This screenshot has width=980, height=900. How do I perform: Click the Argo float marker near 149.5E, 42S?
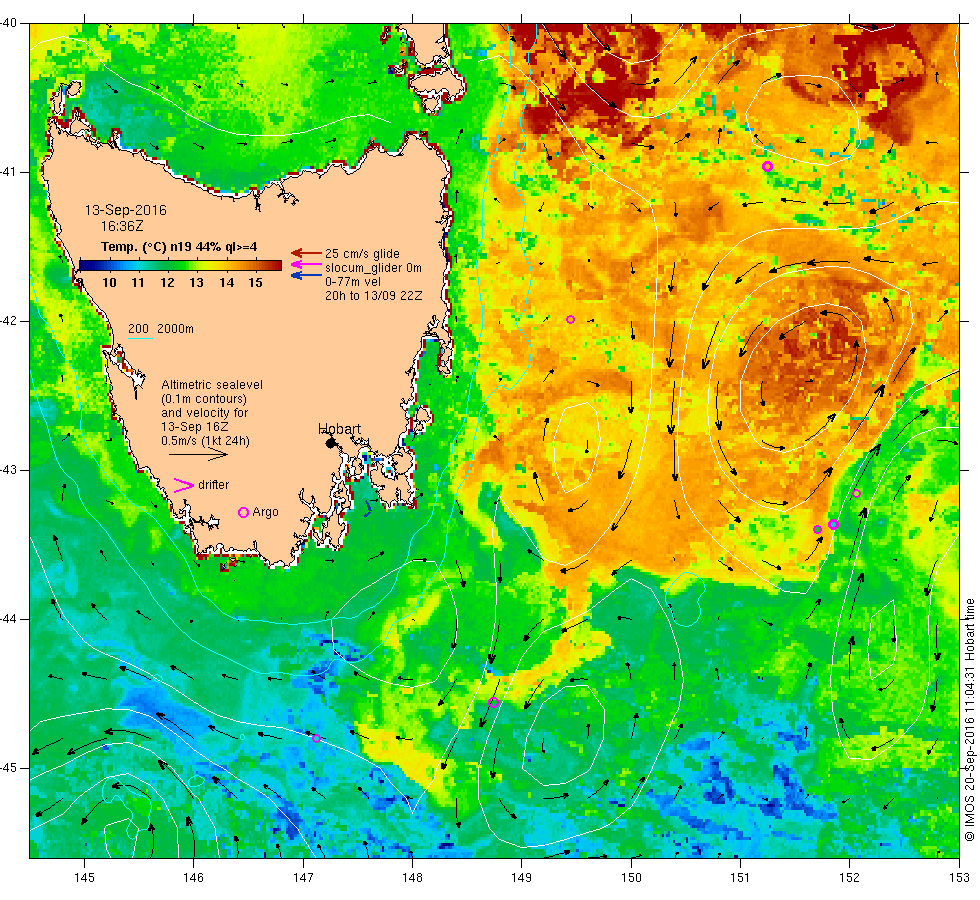(x=570, y=319)
